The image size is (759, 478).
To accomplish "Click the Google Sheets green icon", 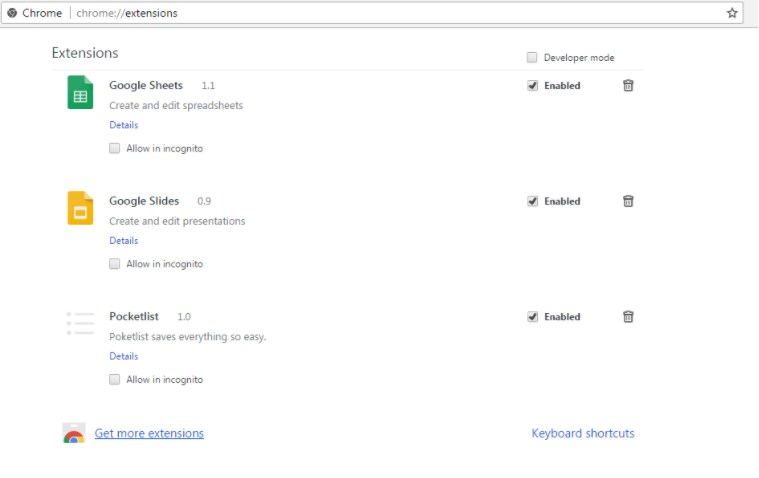I will tap(80, 93).
